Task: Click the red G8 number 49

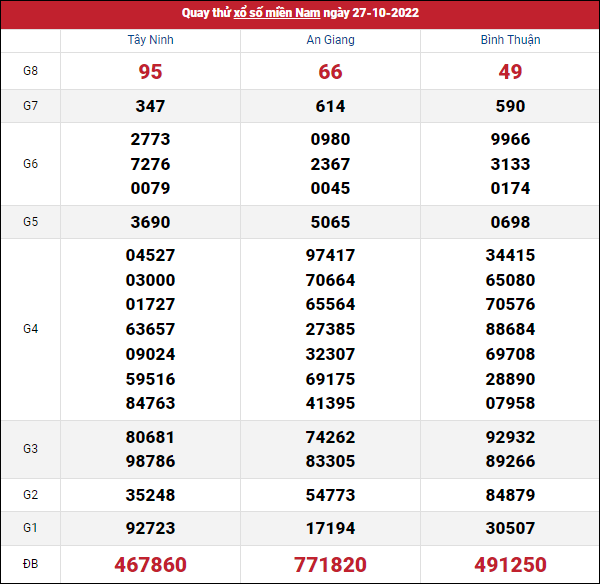Action: [x=510, y=72]
